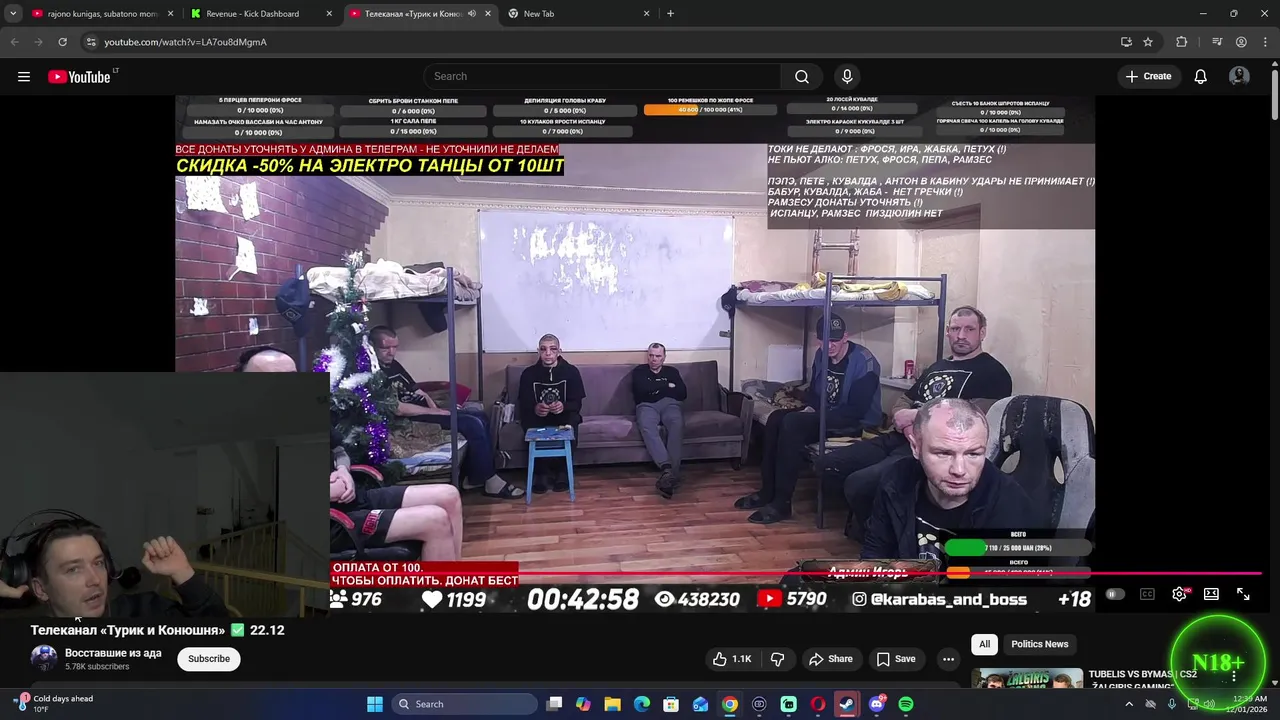Image resolution: width=1280 pixels, height=720 pixels.
Task: Start voice search with the microphone
Action: [x=847, y=77]
